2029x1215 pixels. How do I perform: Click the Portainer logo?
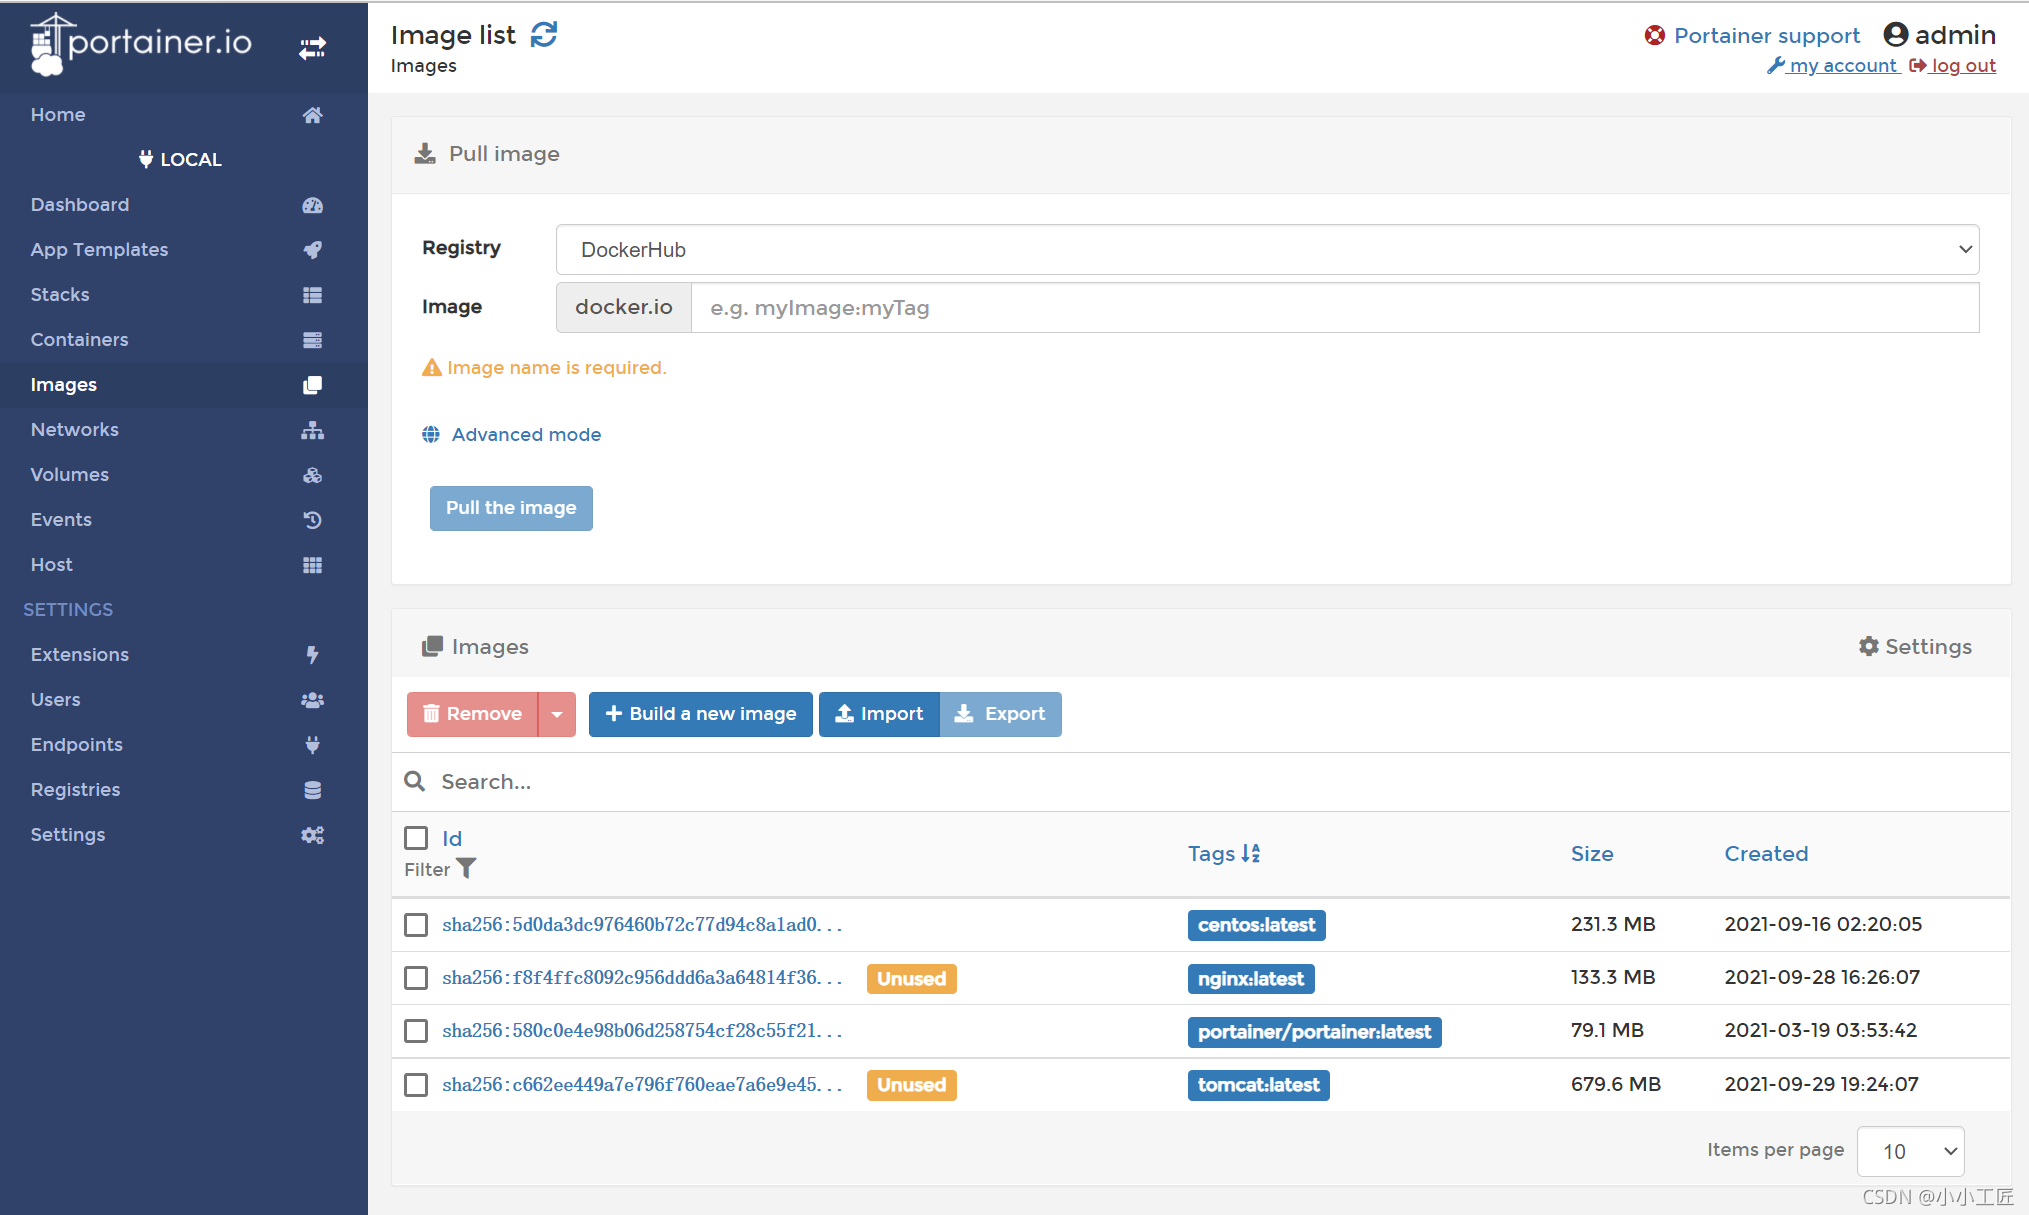point(141,44)
